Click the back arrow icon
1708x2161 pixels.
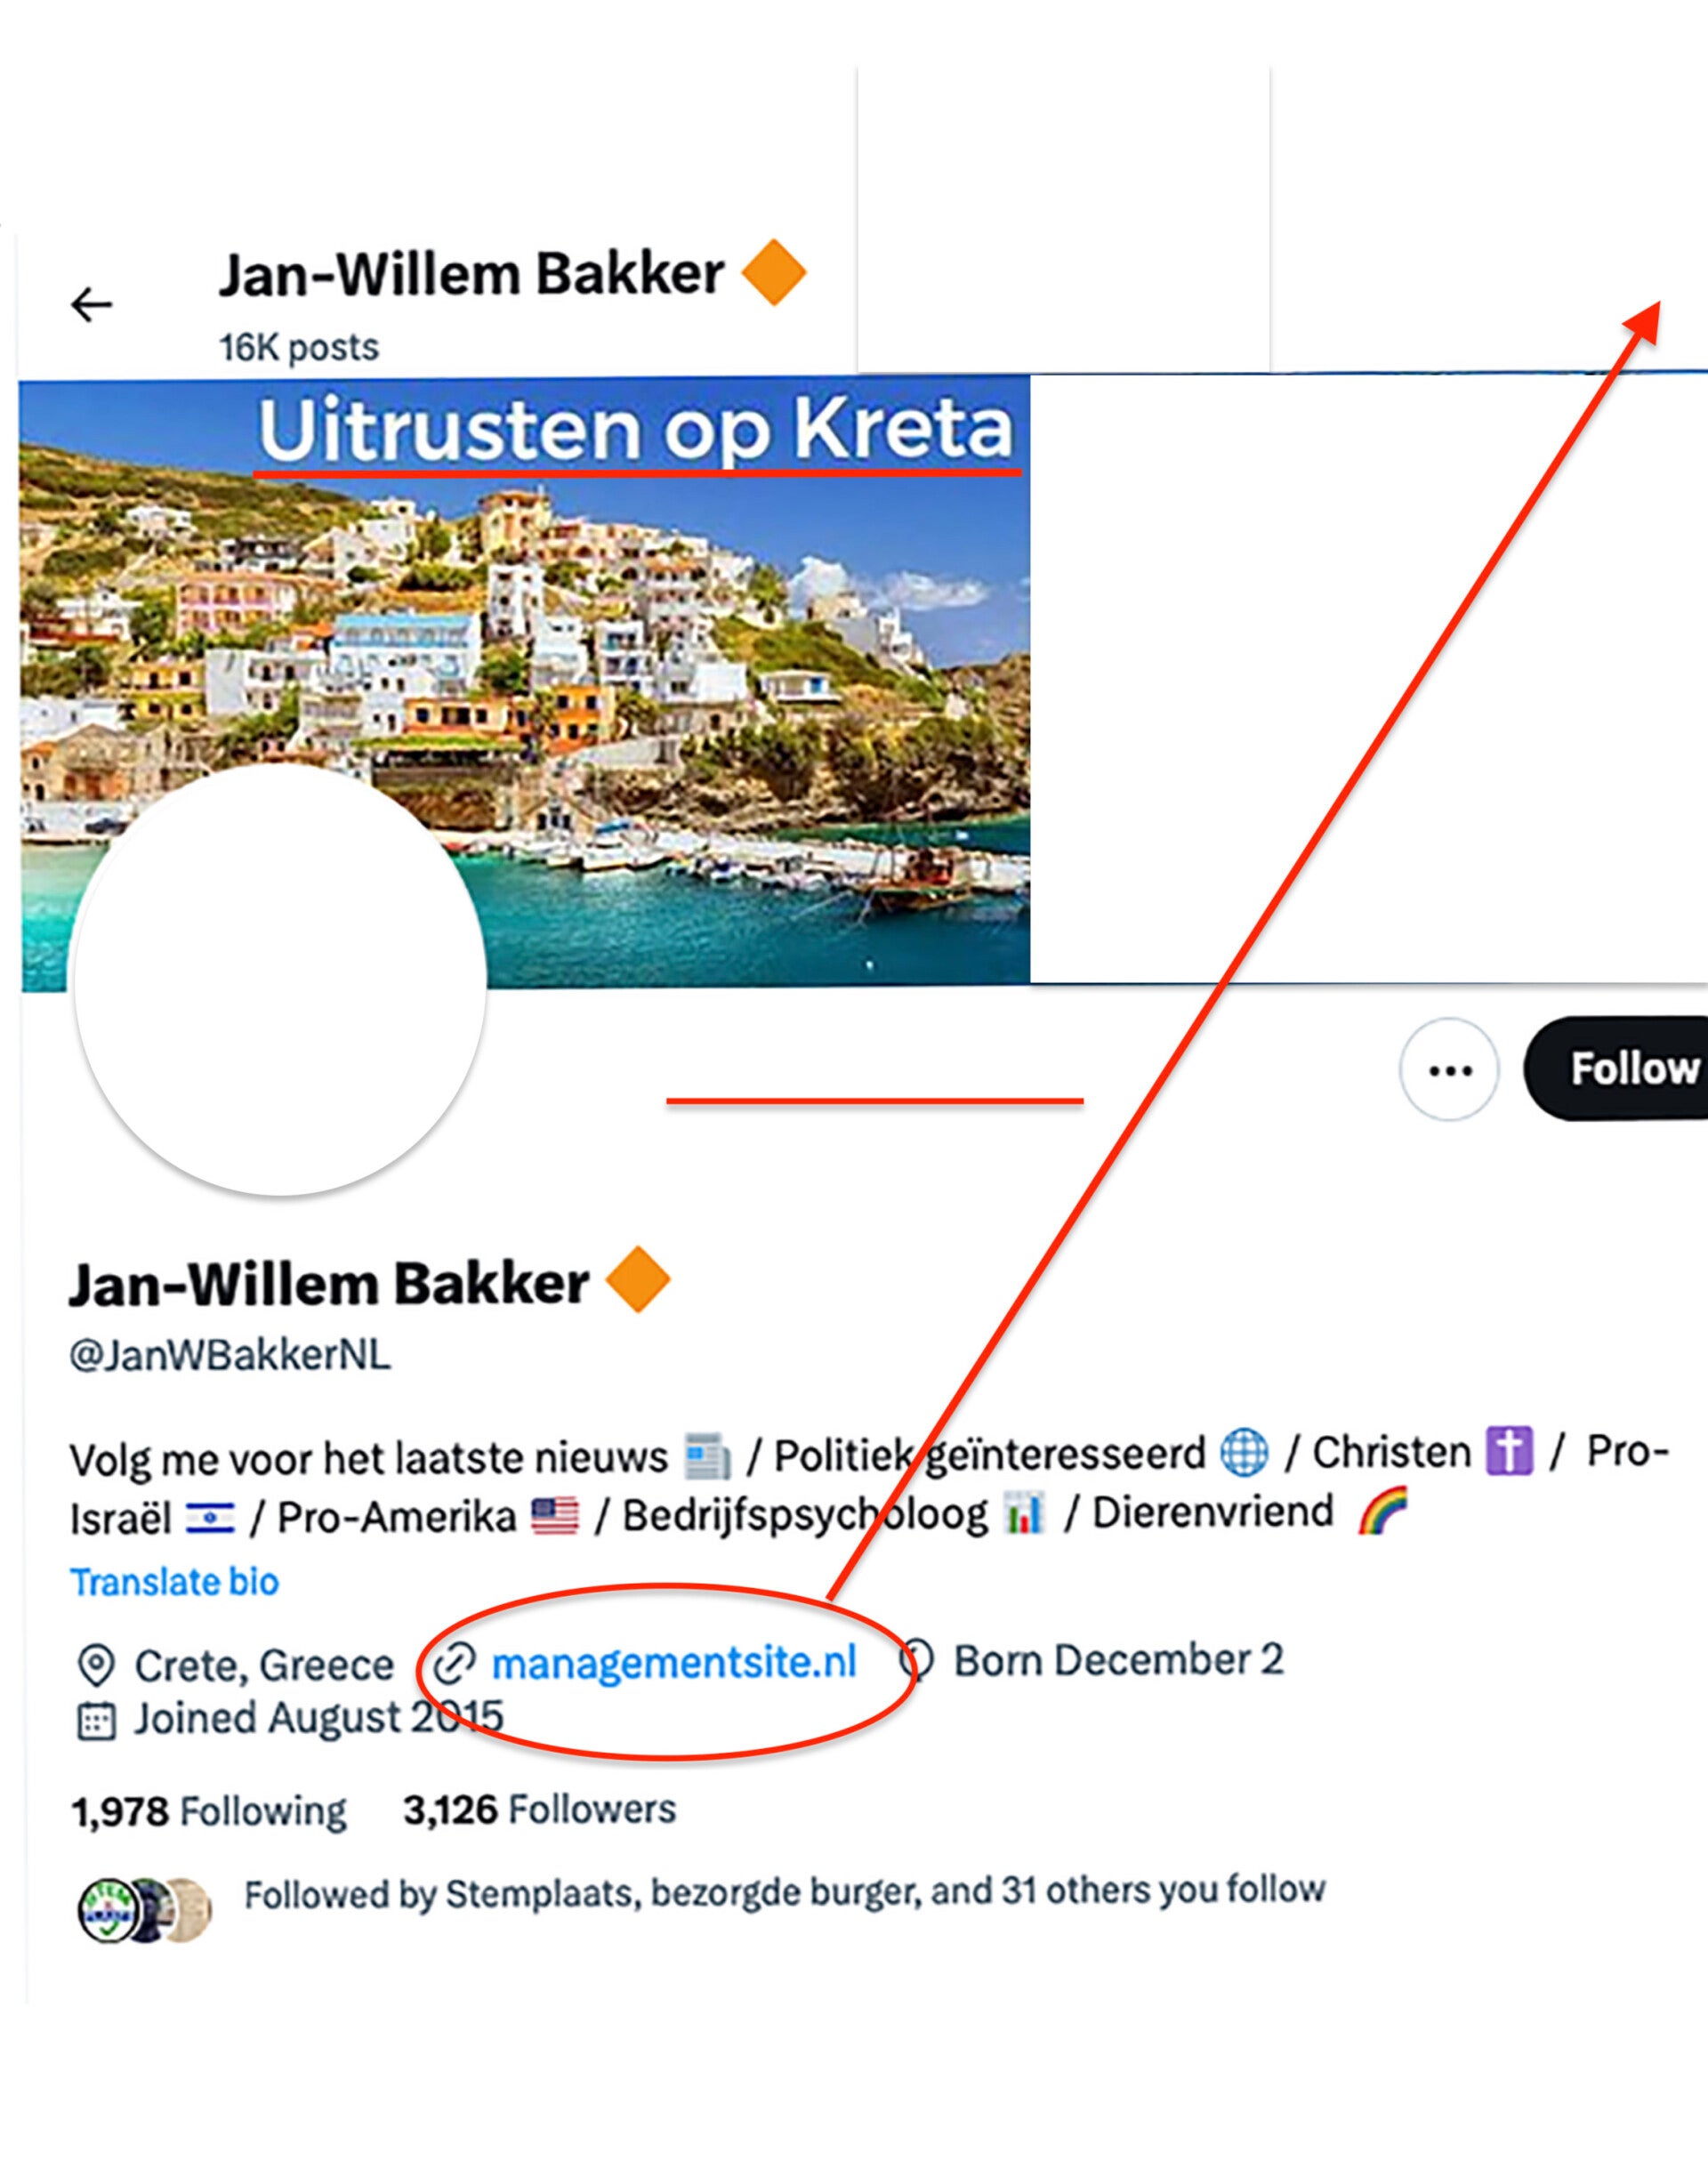click(x=92, y=304)
